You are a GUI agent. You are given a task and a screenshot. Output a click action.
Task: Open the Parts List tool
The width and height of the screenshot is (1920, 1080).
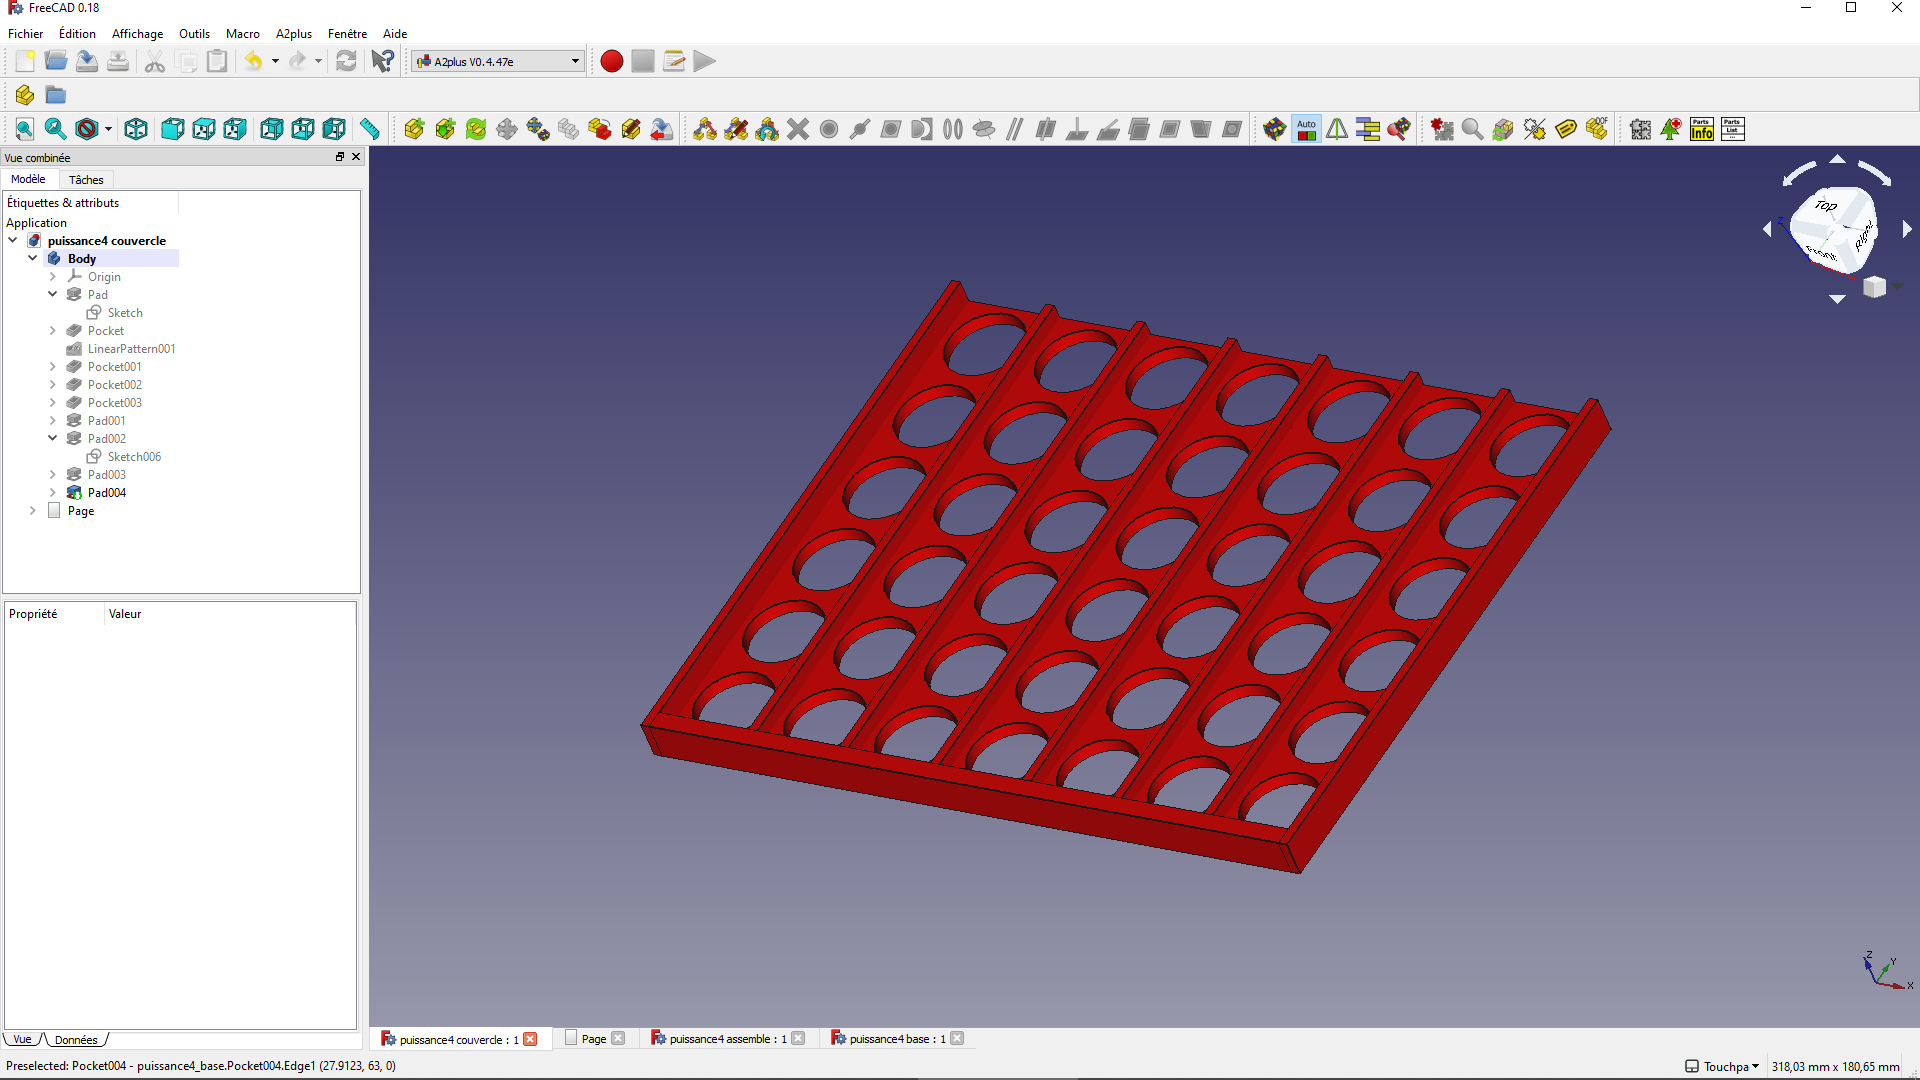point(1733,129)
